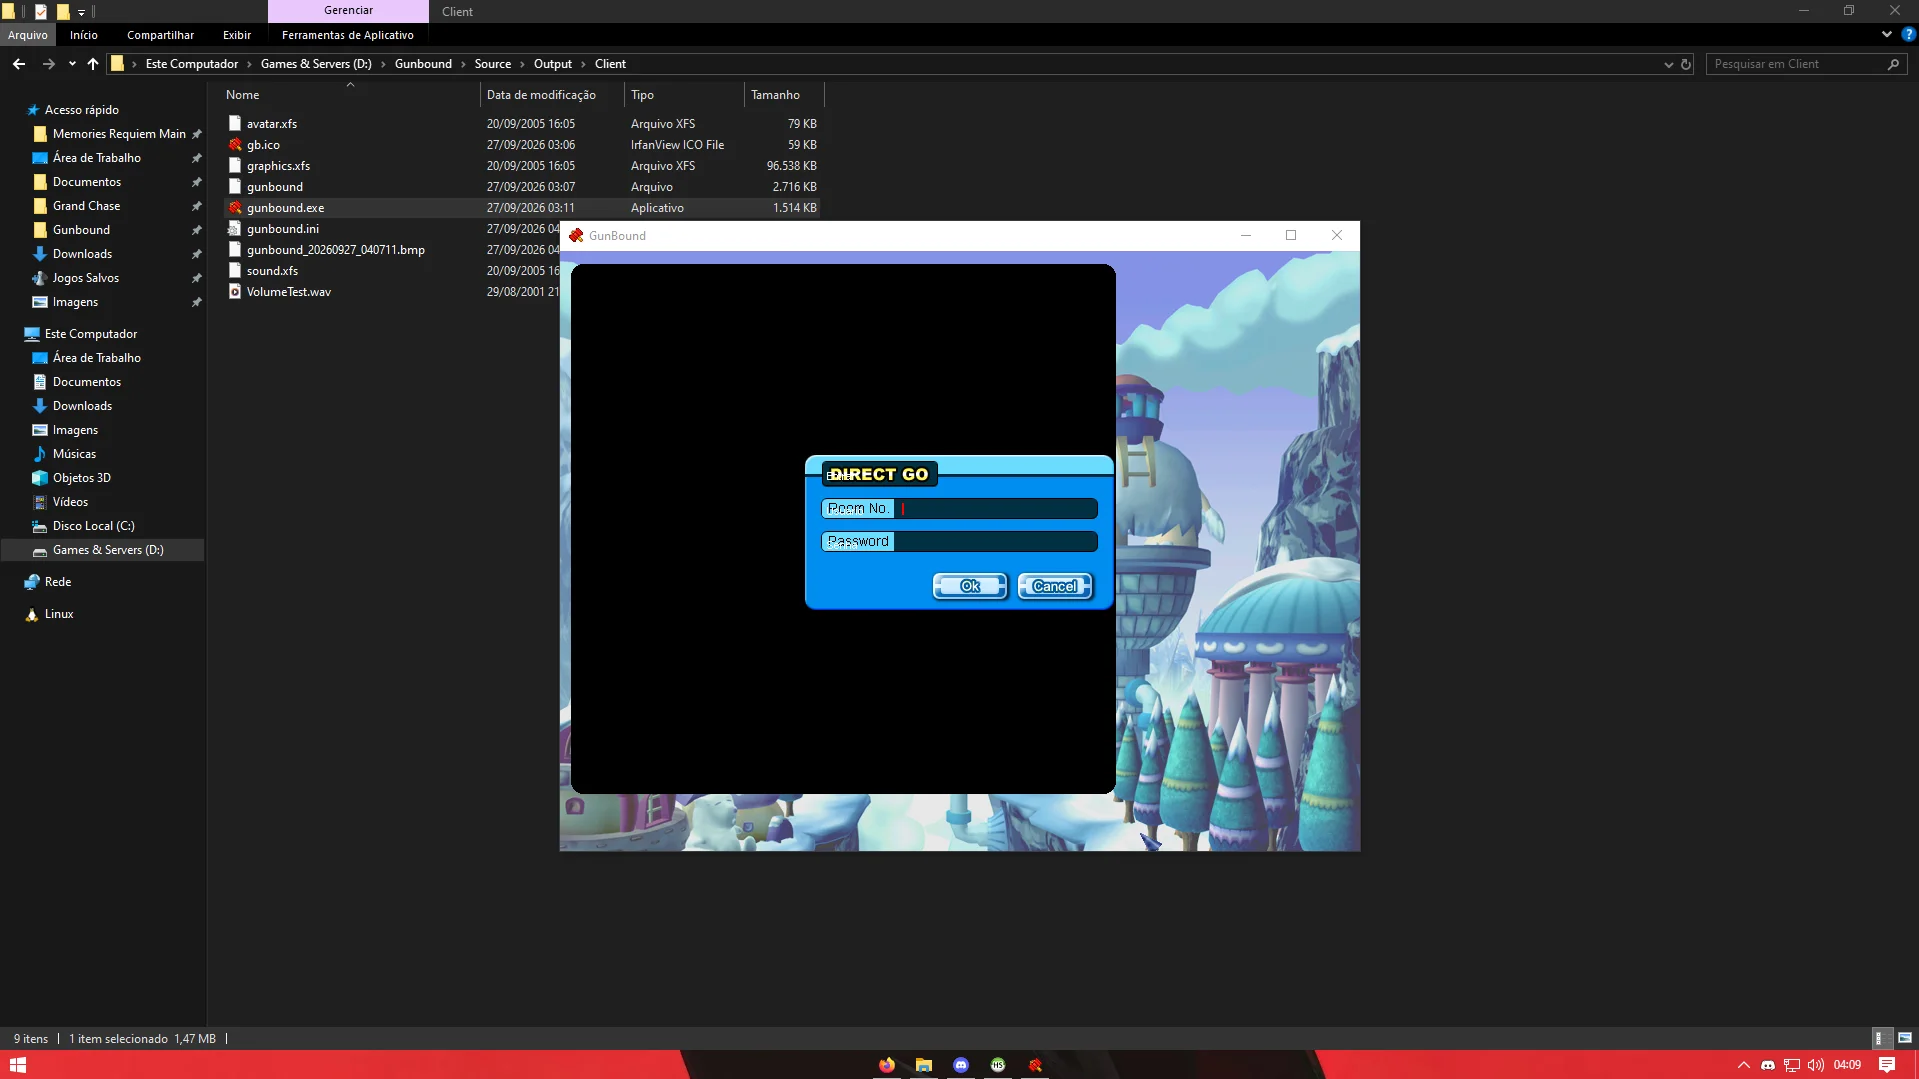Sort by Data de modificação column
This screenshot has width=1919, height=1079.
tap(552, 95)
